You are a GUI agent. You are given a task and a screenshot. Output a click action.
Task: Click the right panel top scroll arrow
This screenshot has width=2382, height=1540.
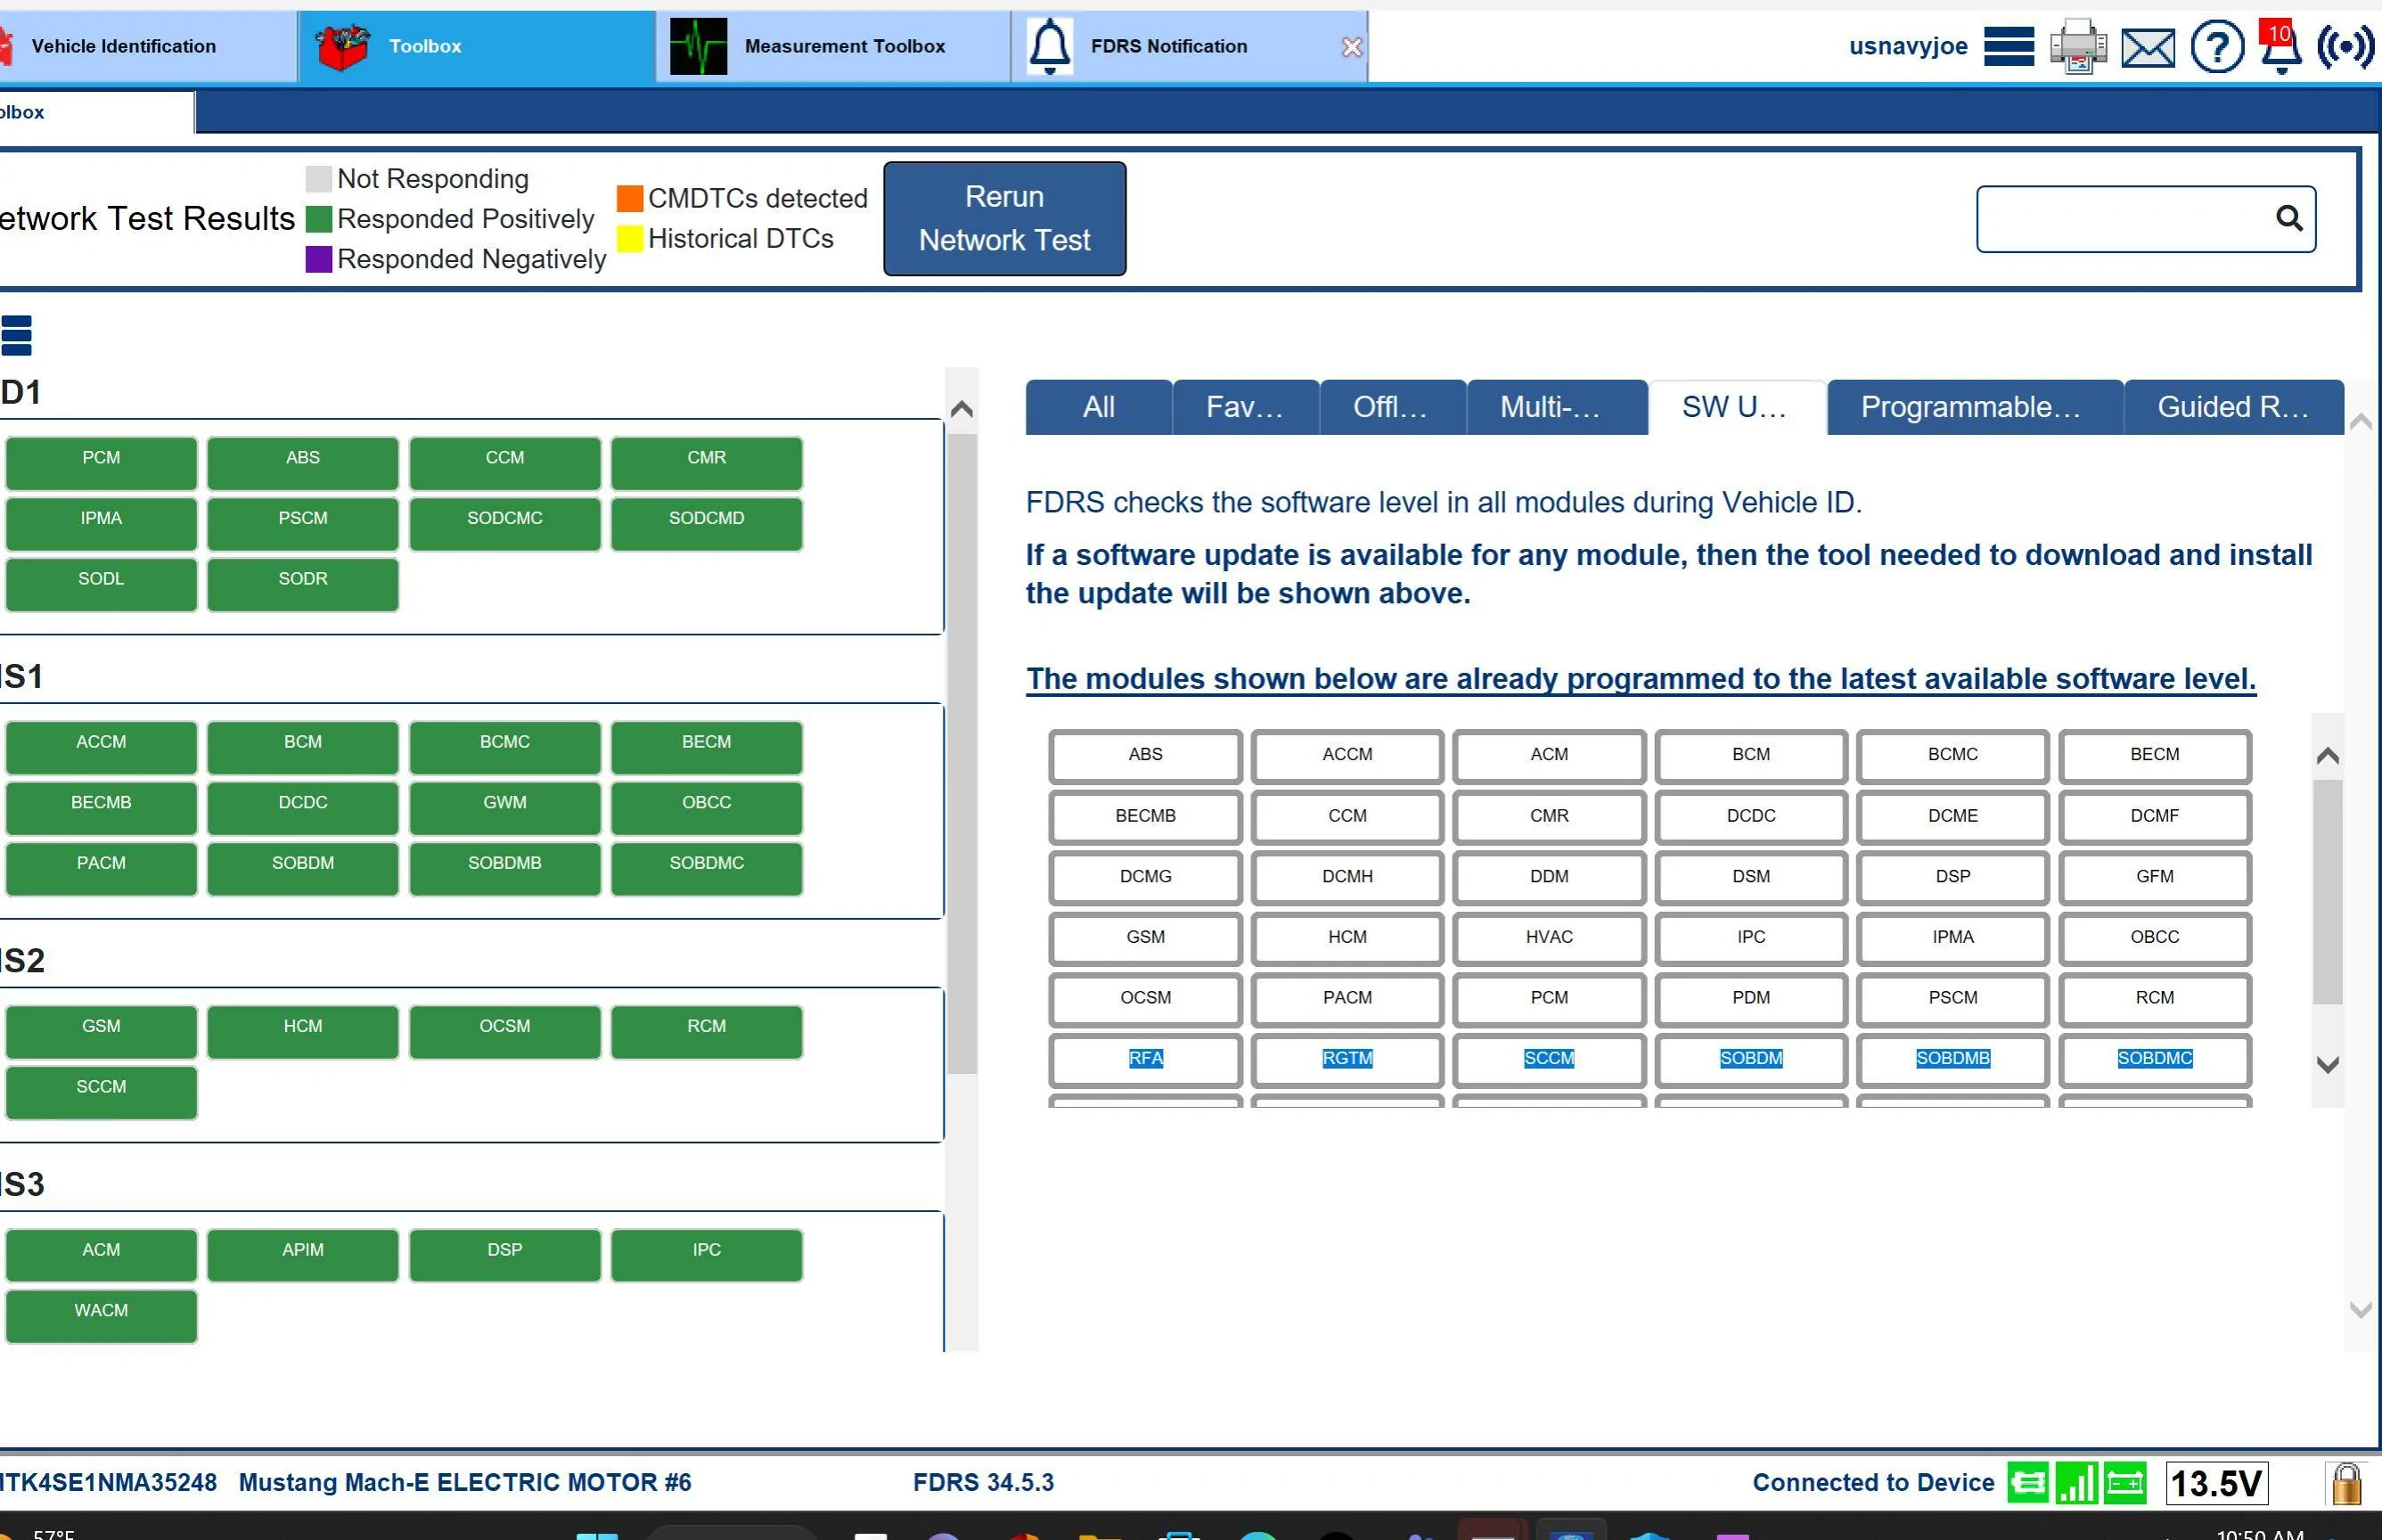[x=2361, y=422]
